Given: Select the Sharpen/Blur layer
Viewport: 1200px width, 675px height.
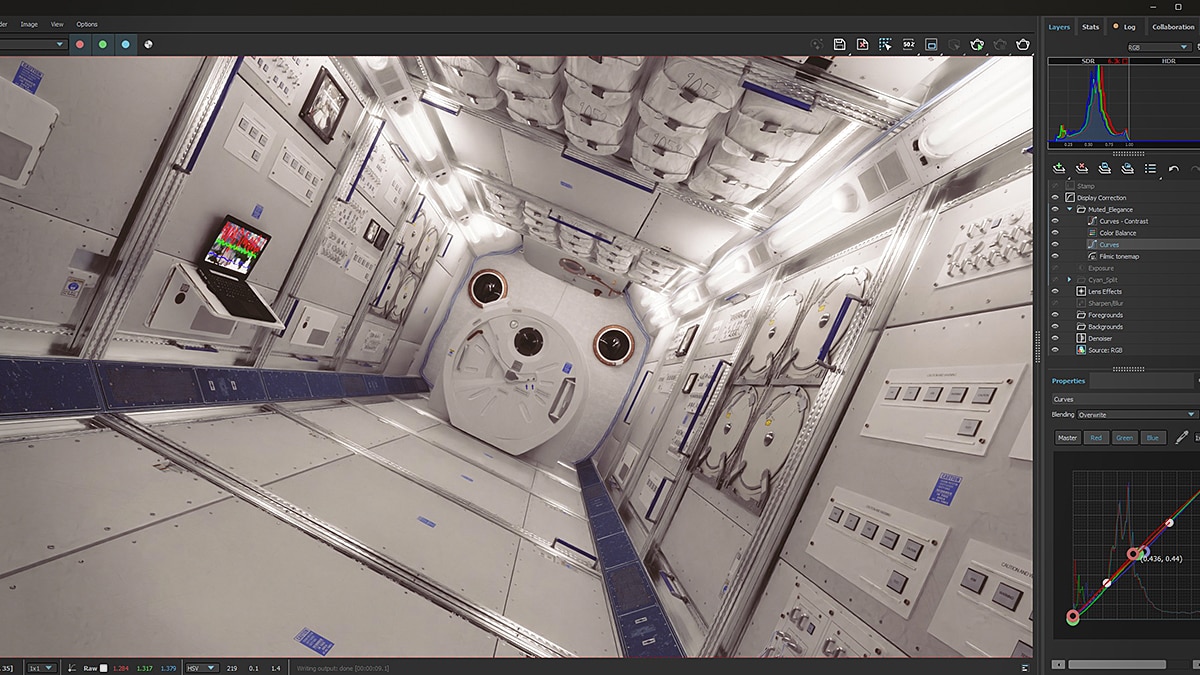Looking at the screenshot, I should tap(1105, 303).
